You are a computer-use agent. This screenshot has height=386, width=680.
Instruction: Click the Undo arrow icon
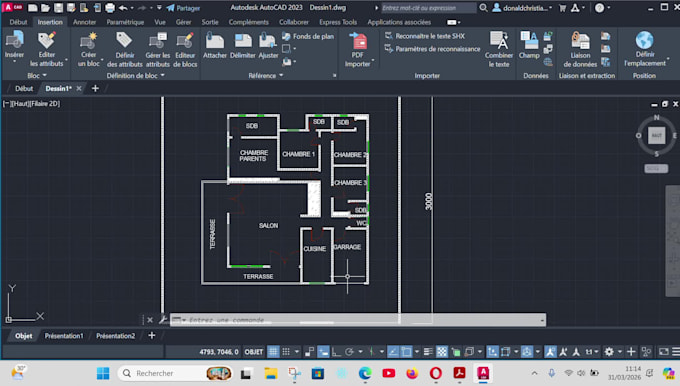[x=123, y=8]
